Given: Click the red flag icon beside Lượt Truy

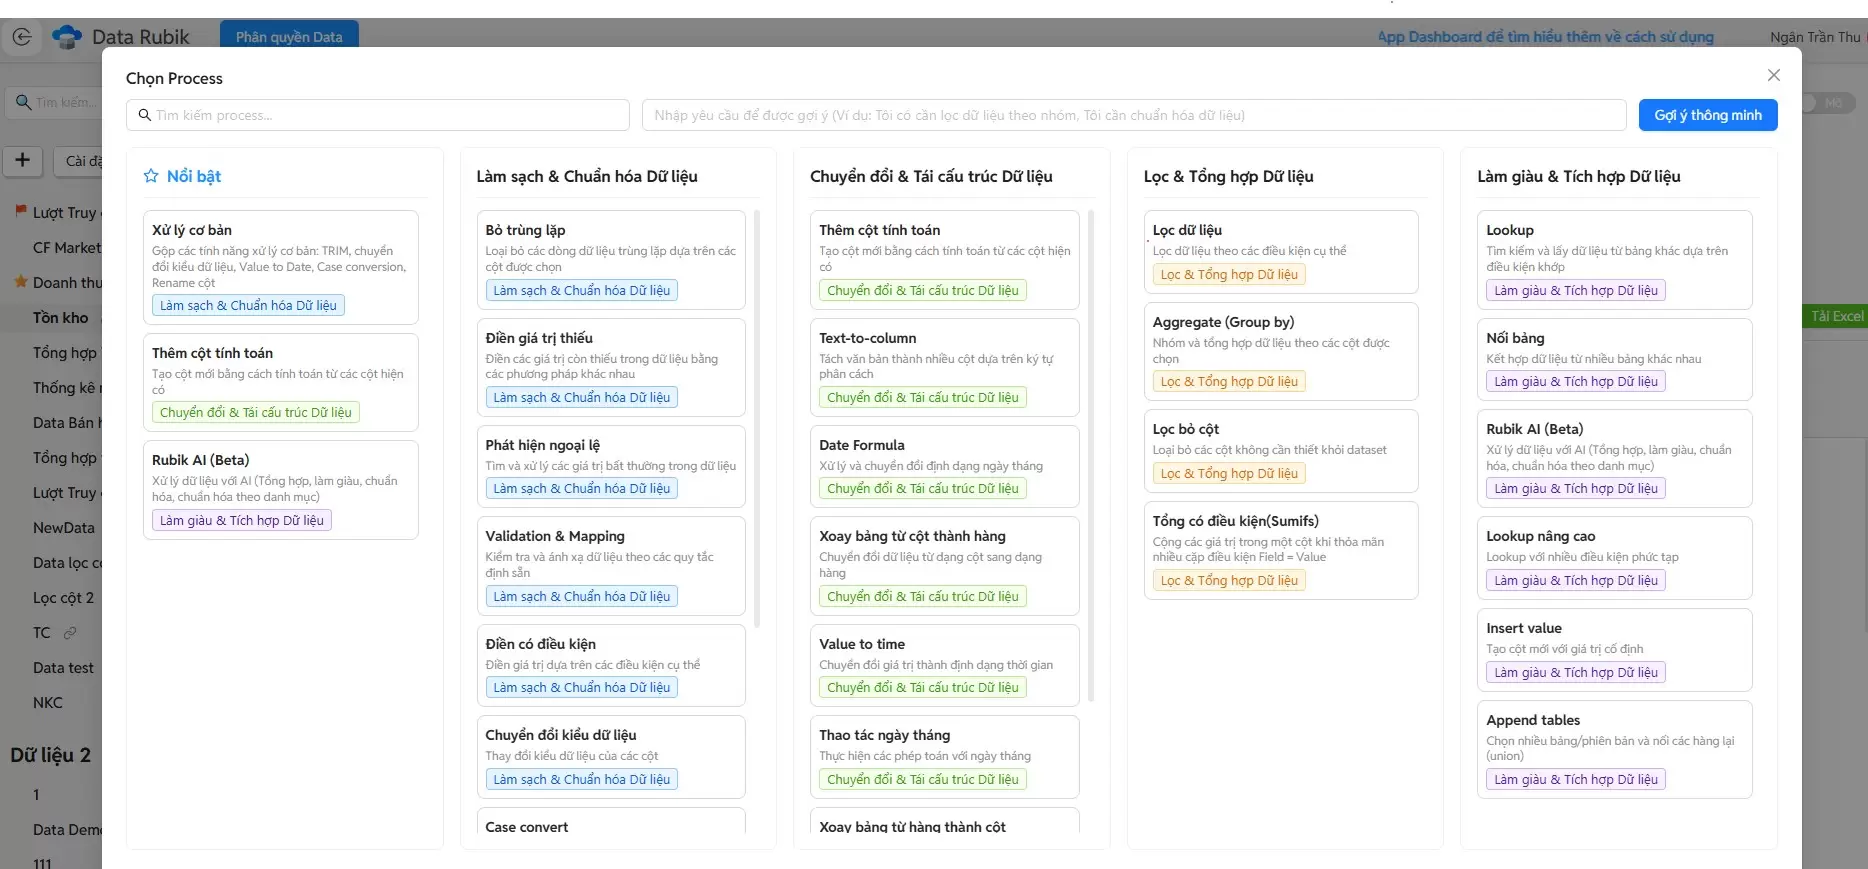Looking at the screenshot, I should pos(20,211).
